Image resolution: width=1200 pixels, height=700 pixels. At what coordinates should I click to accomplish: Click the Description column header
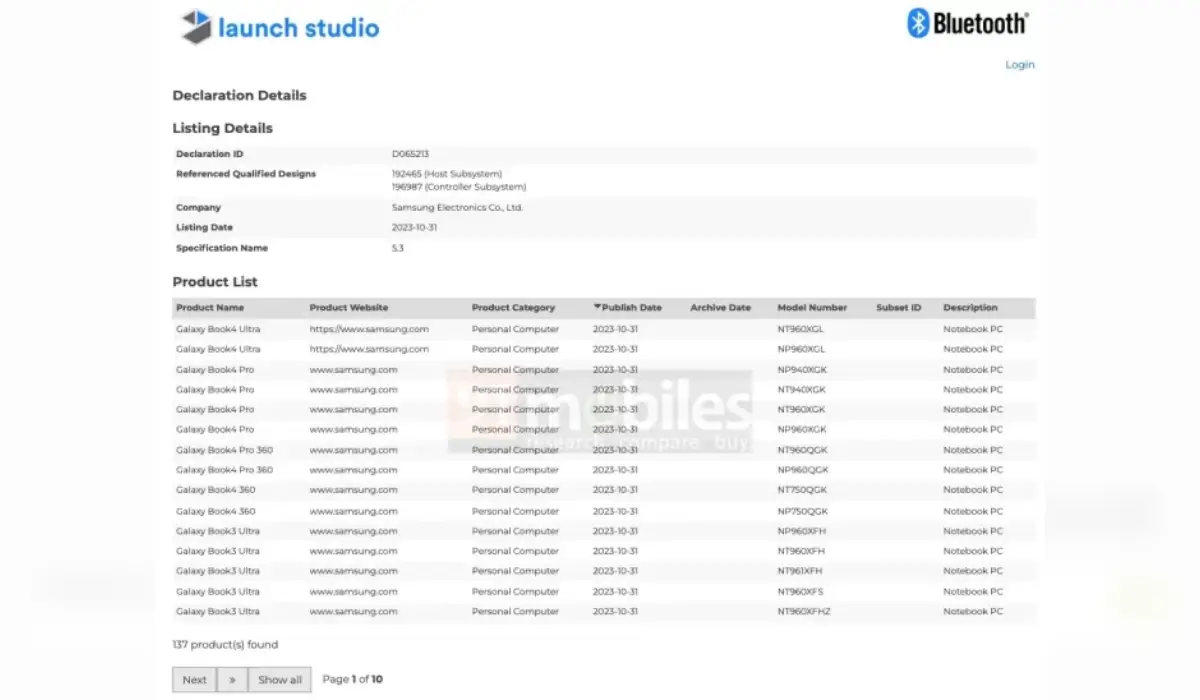(970, 308)
